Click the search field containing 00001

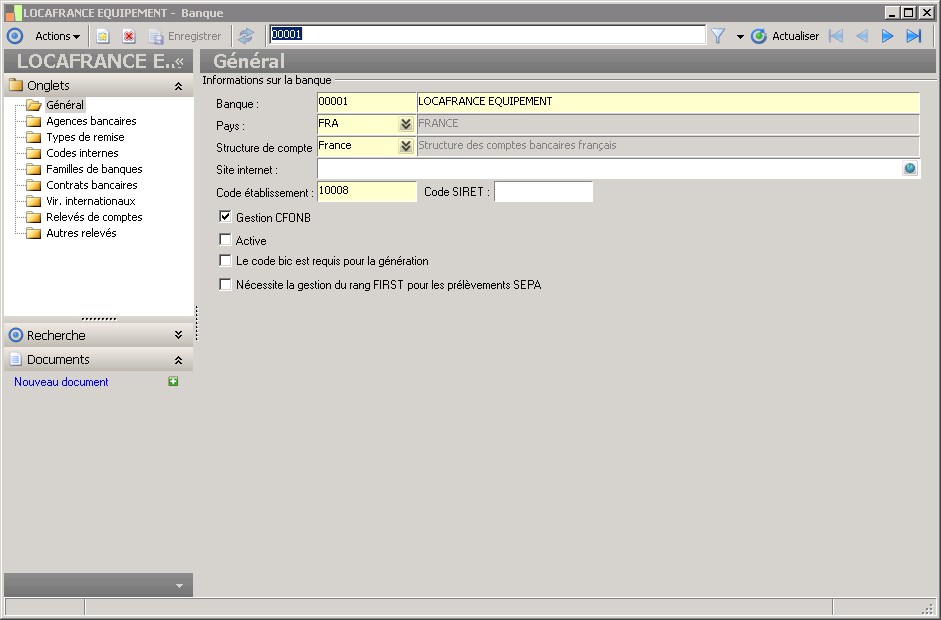tap(487, 34)
